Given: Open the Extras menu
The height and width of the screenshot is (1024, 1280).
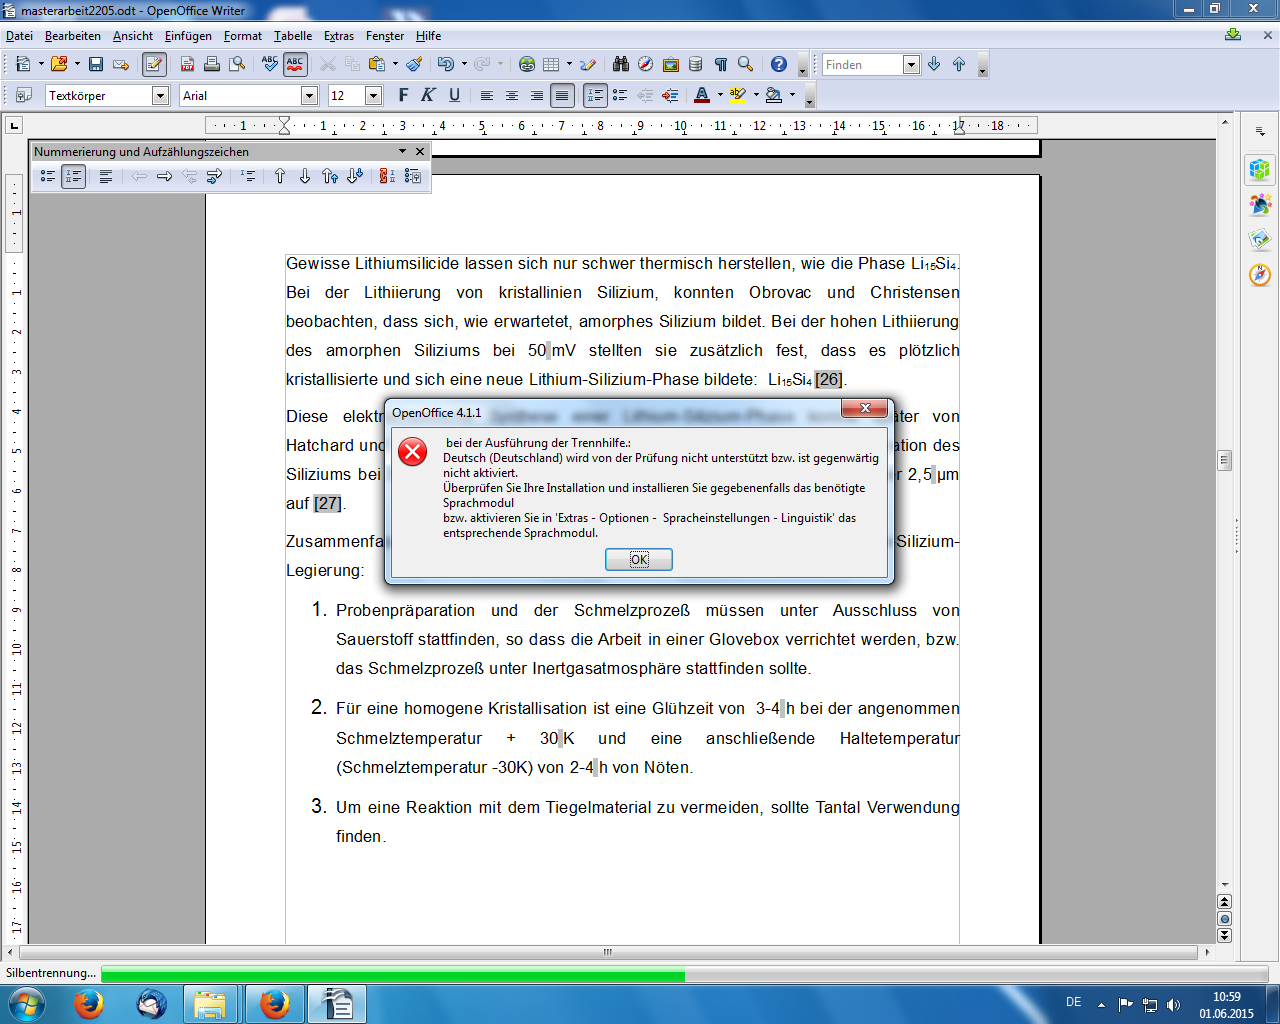Looking at the screenshot, I should [x=338, y=36].
